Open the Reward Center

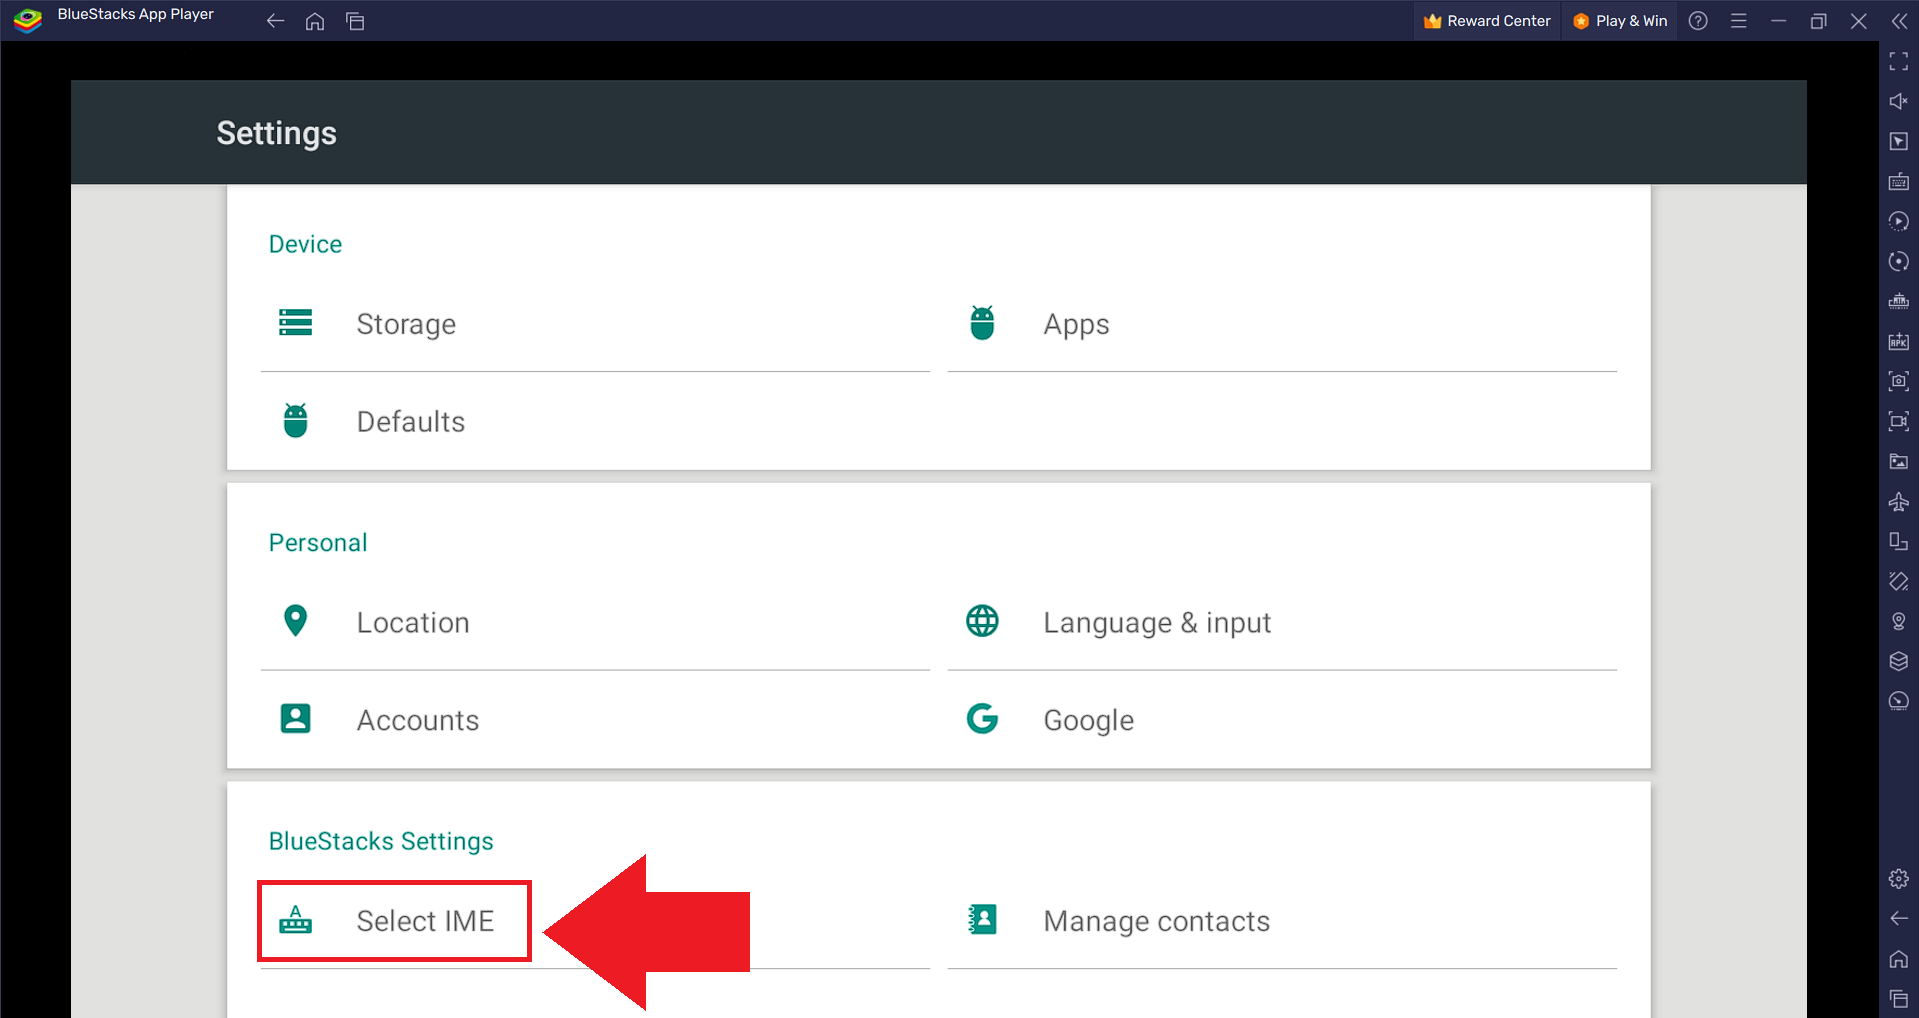1487,21
